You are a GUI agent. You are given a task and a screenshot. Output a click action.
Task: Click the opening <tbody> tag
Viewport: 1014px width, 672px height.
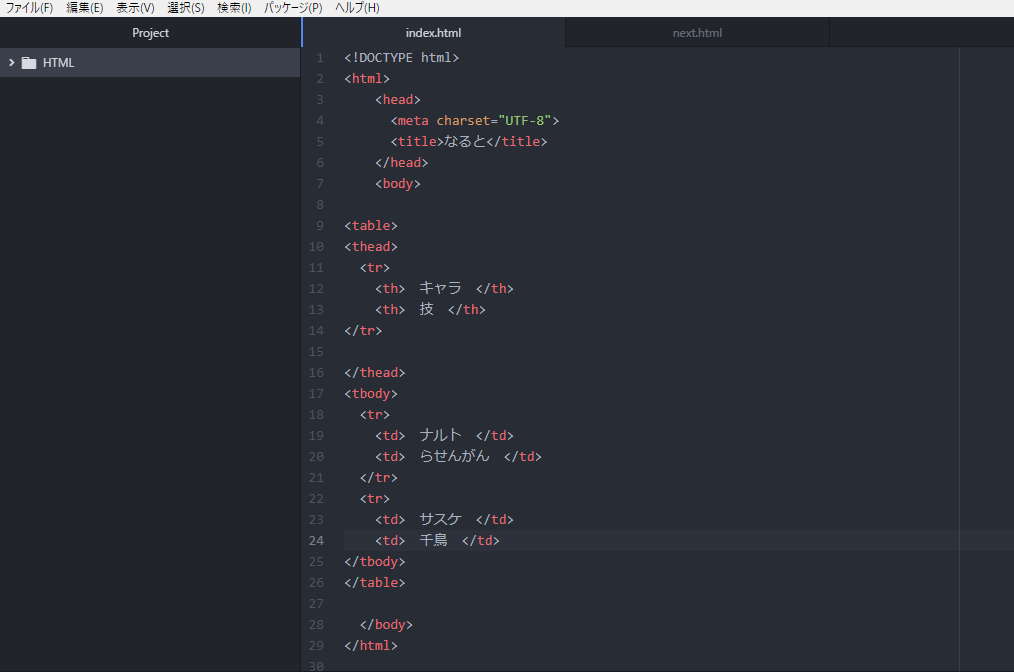pyautogui.click(x=371, y=394)
